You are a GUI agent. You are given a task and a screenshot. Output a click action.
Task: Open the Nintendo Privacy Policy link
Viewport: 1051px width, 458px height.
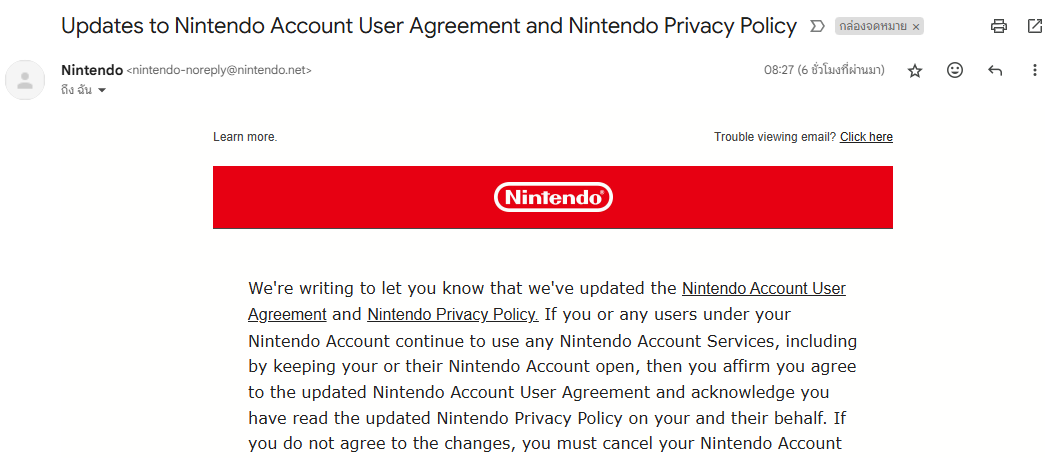(x=453, y=314)
